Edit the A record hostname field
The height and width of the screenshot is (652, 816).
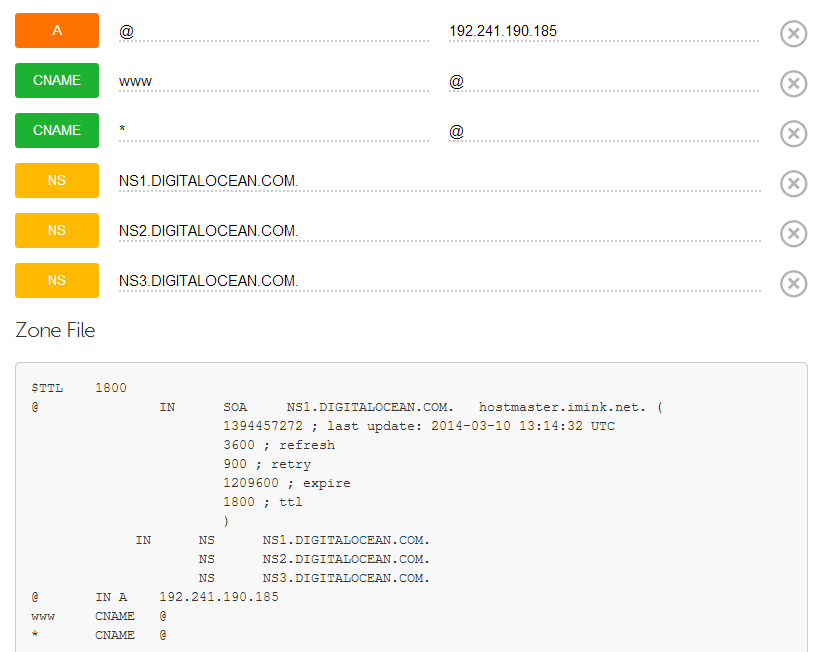[273, 31]
